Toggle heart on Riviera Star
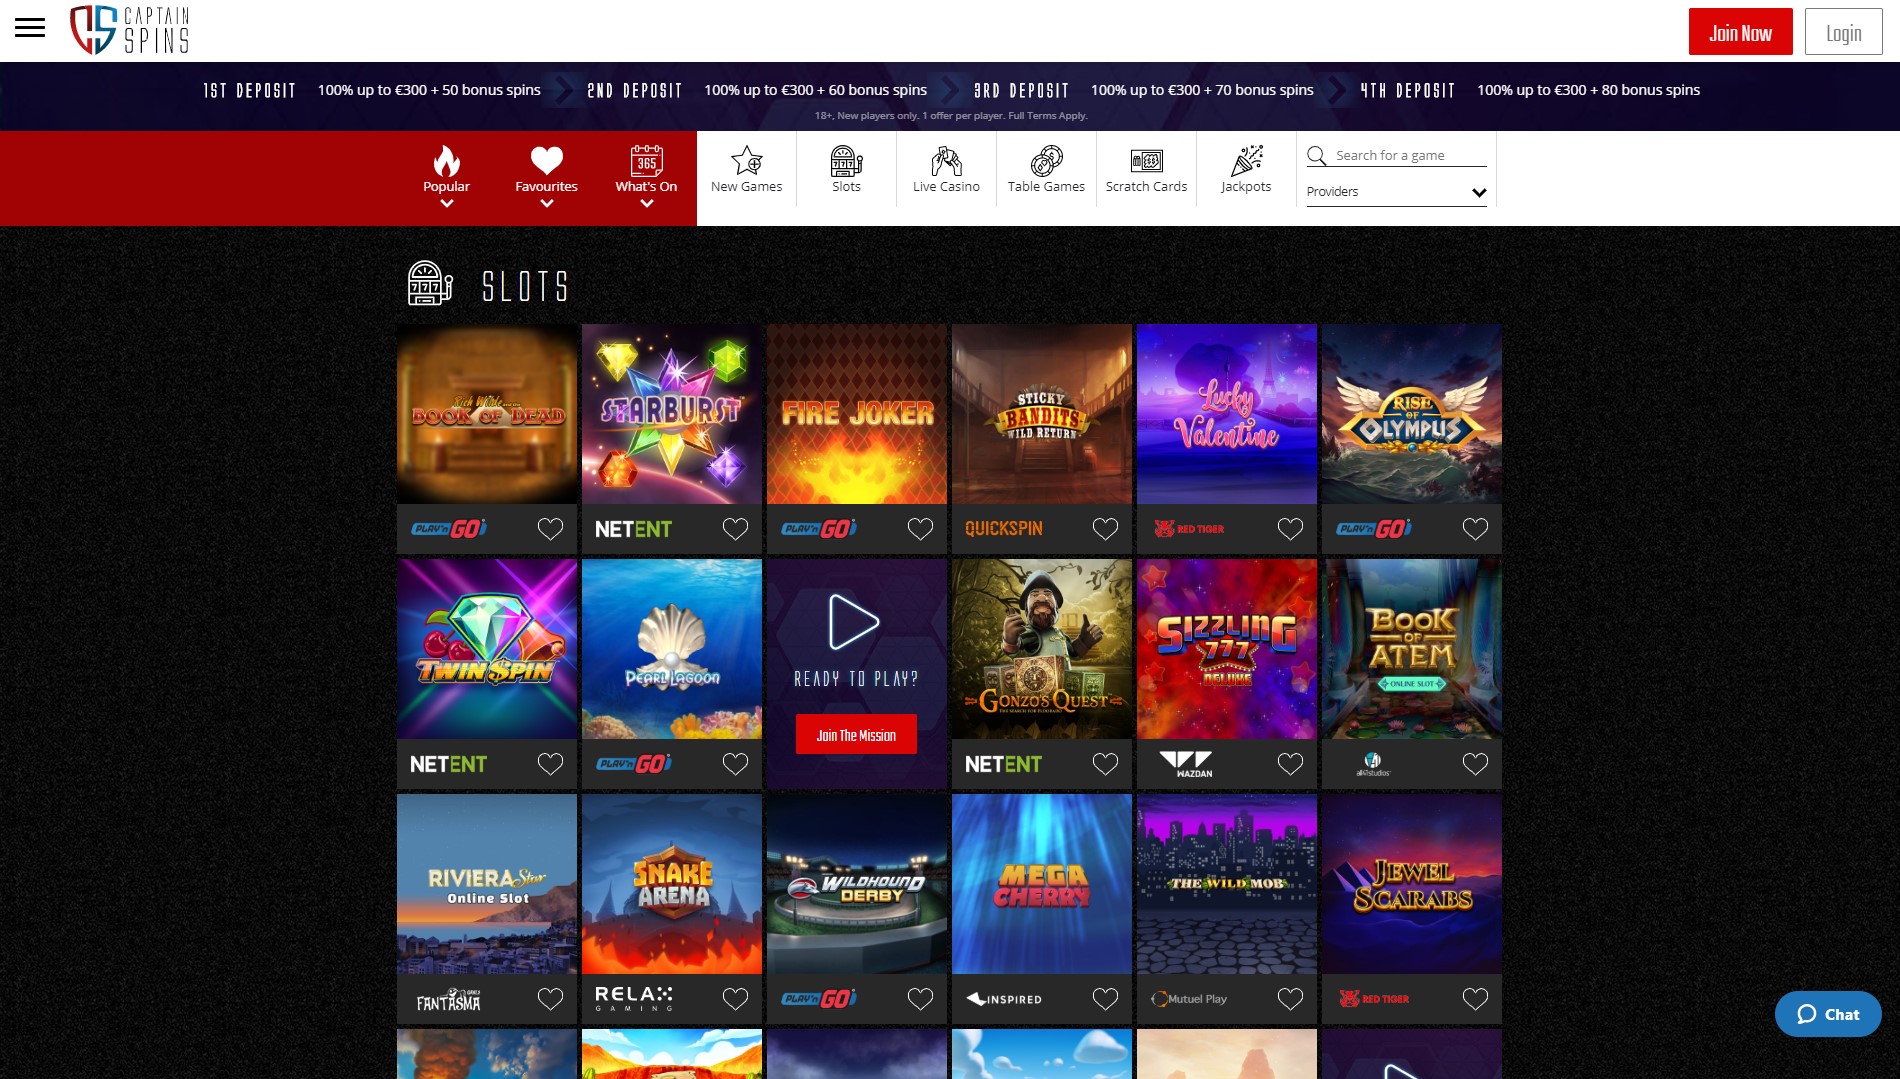 pos(550,999)
